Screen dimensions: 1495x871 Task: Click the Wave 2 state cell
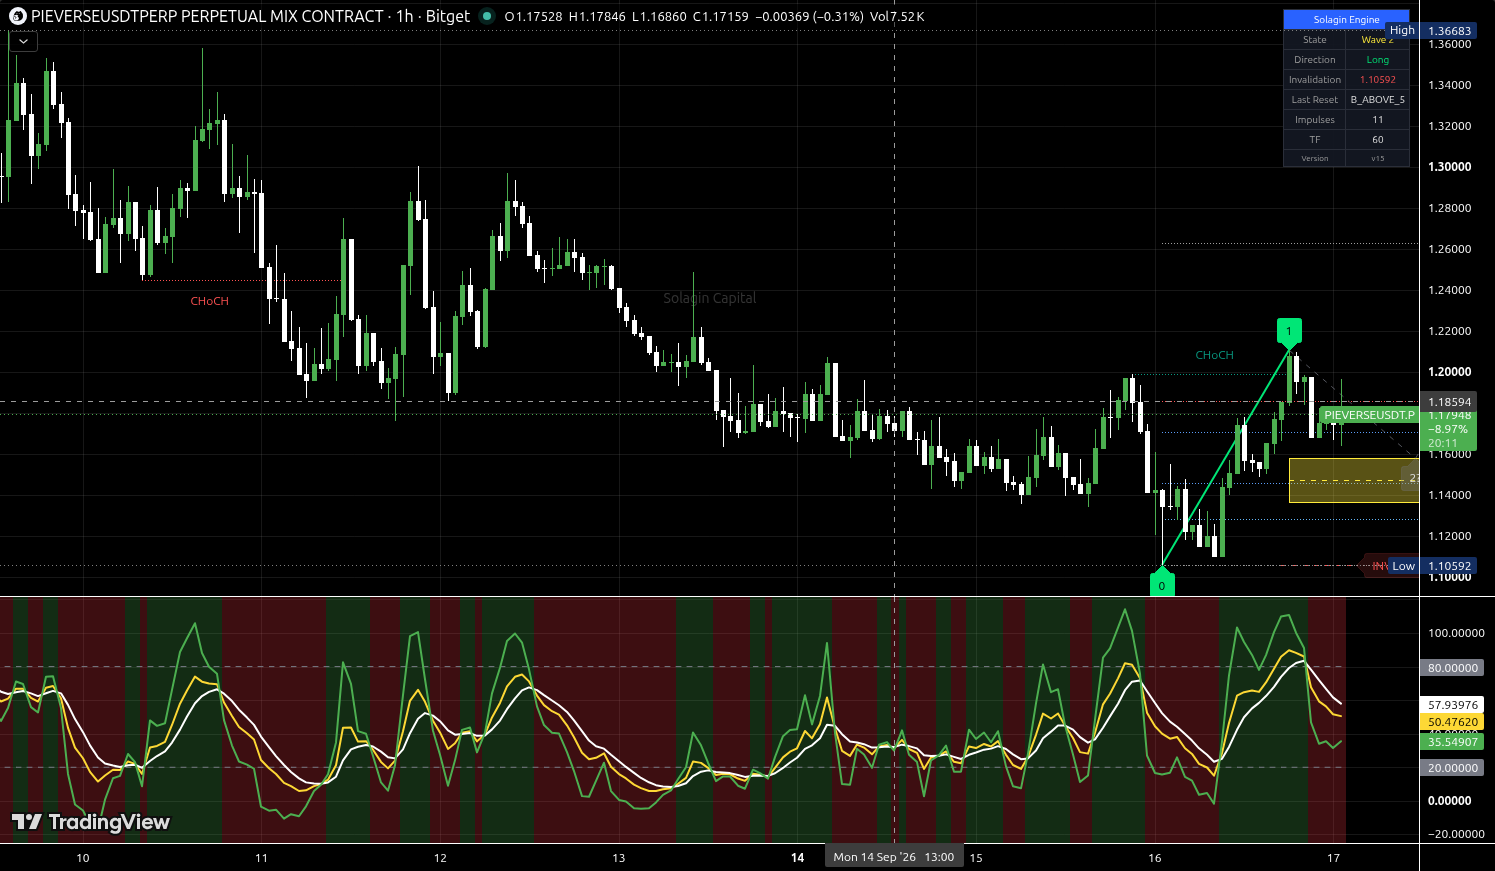pyautogui.click(x=1377, y=40)
